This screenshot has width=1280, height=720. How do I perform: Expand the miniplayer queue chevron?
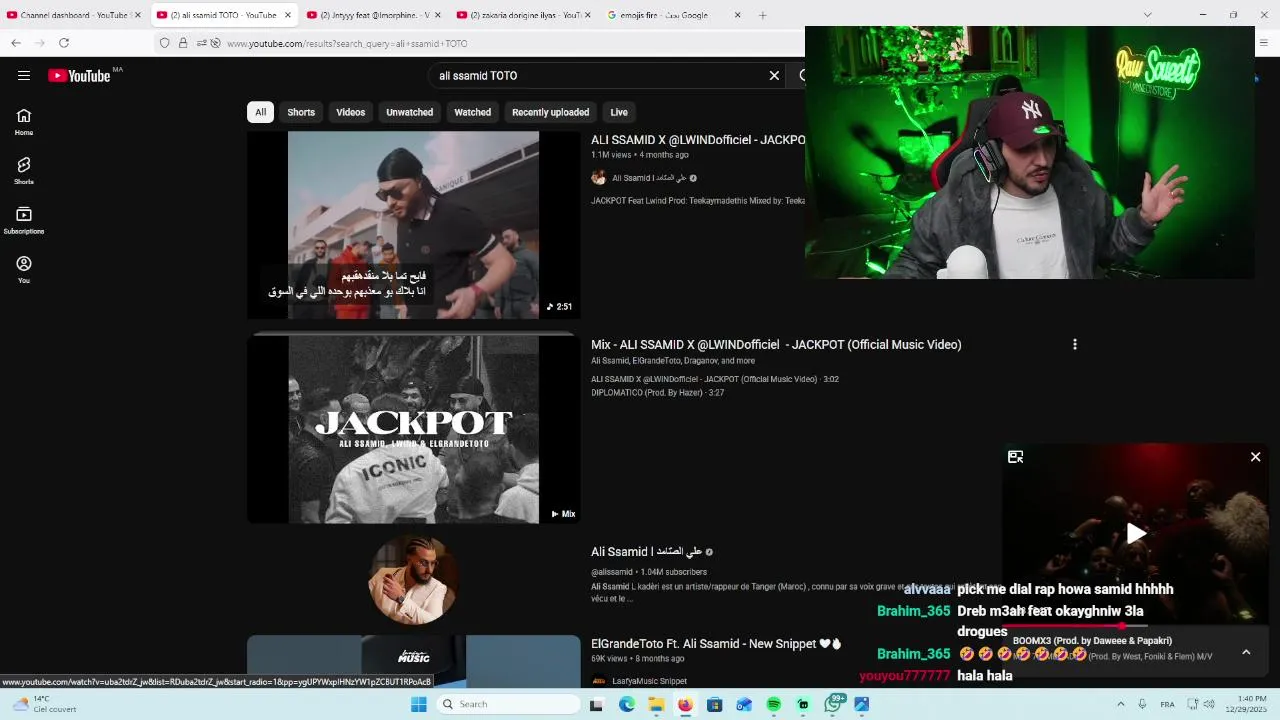(1246, 652)
